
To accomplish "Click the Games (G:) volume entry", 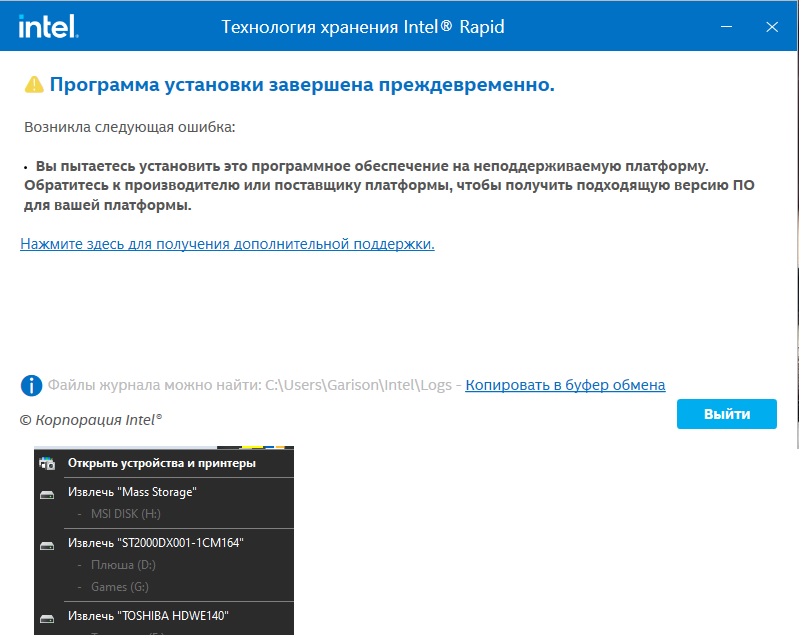I will pyautogui.click(x=120, y=587).
